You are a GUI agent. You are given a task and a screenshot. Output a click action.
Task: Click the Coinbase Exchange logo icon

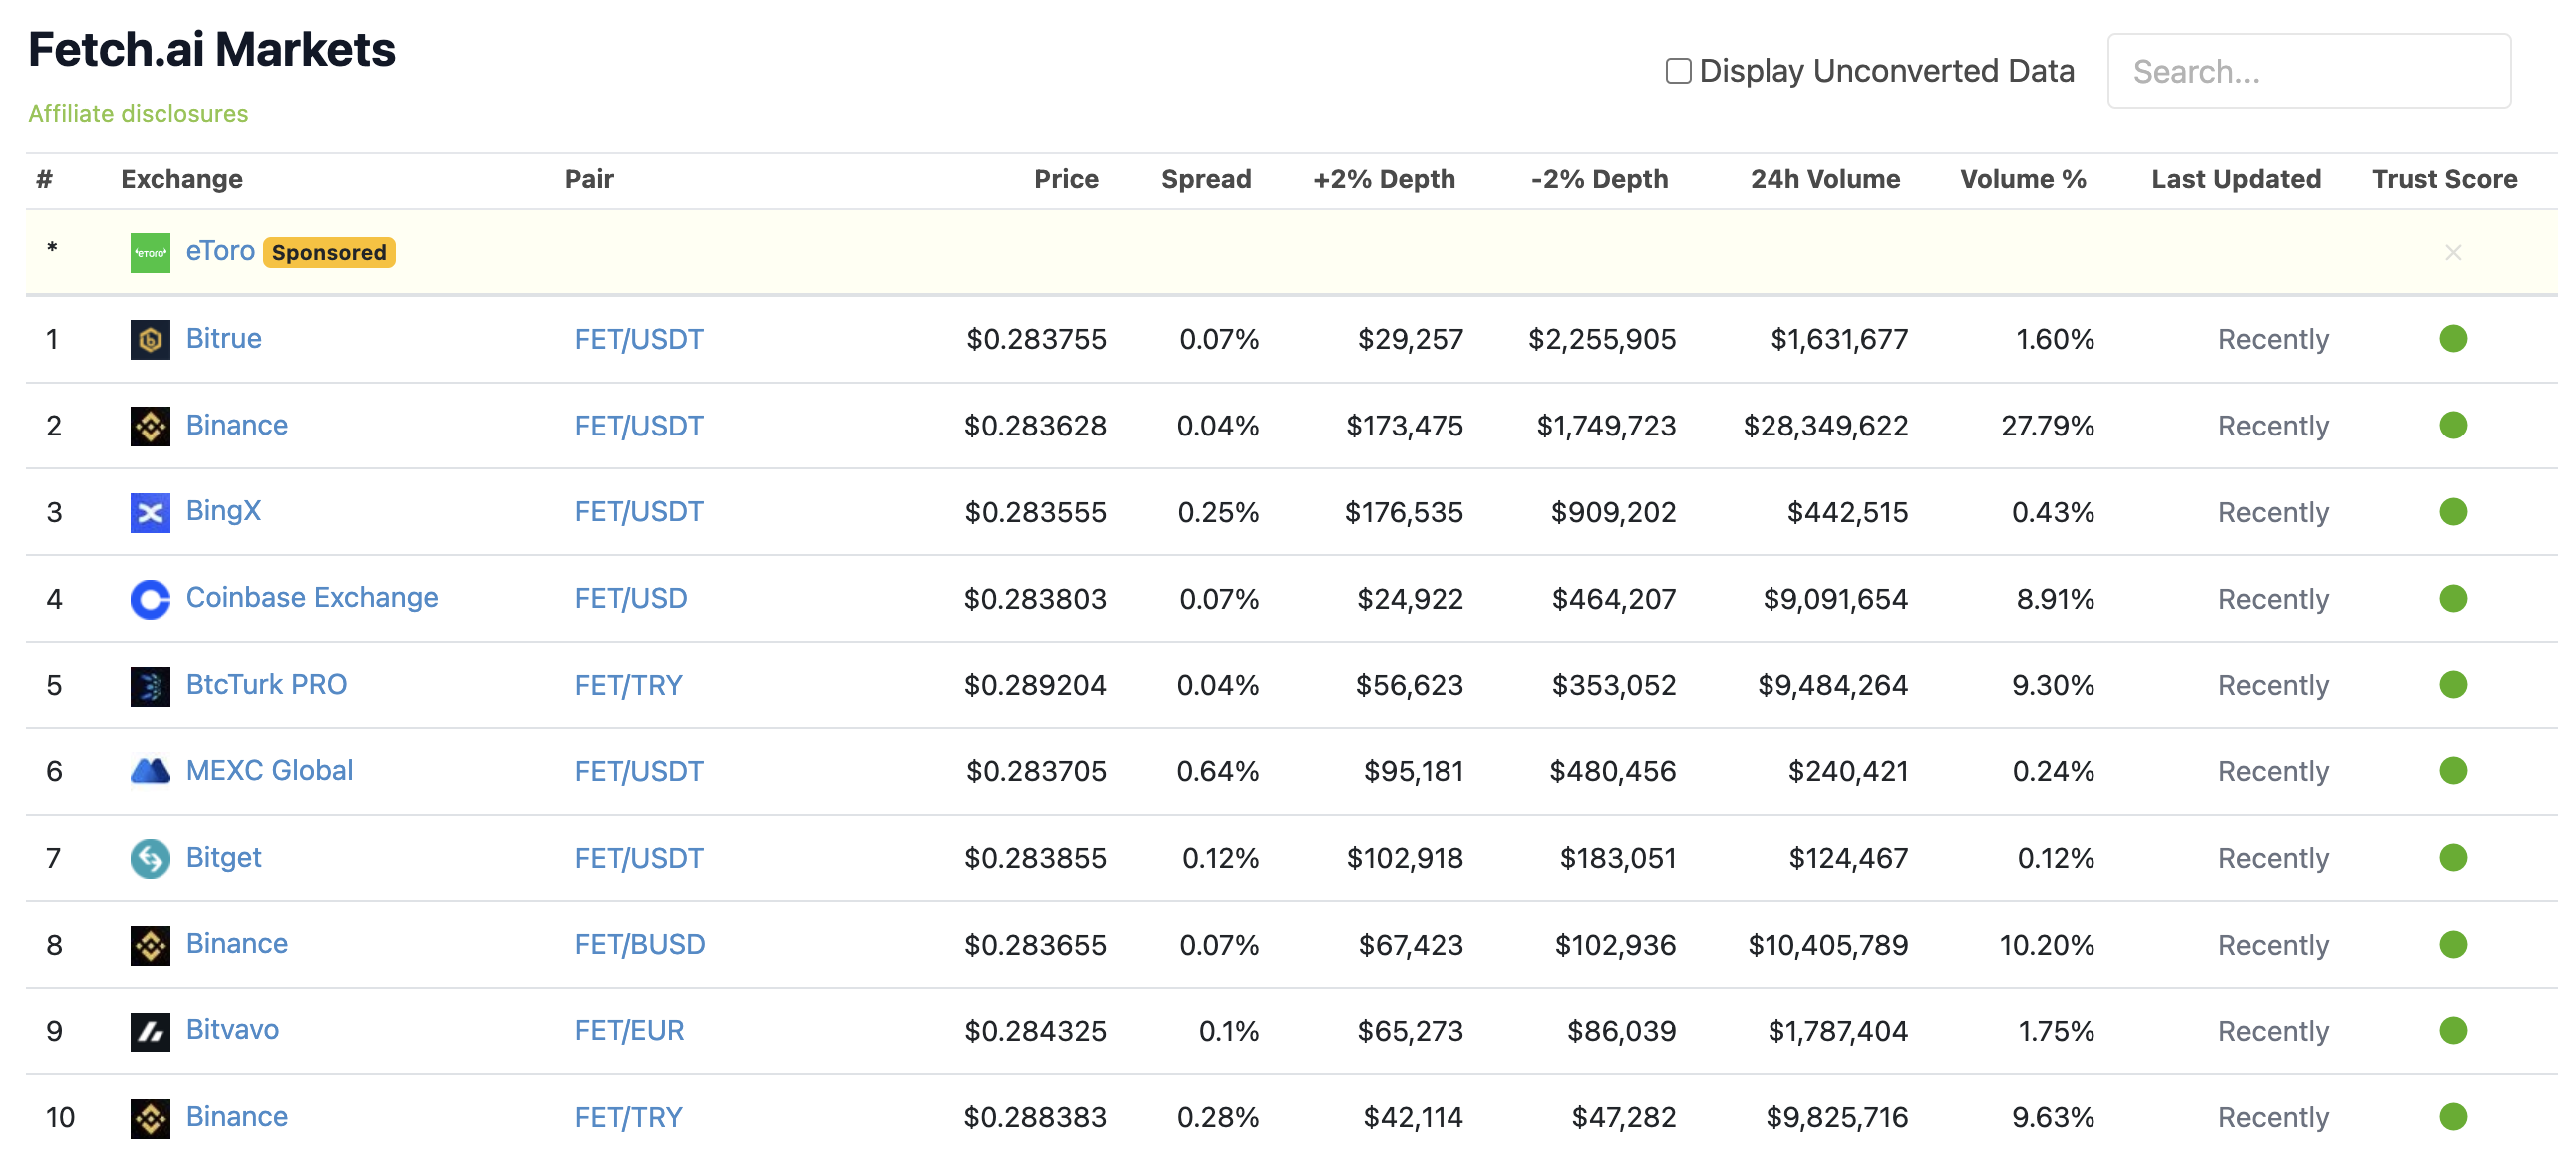click(x=150, y=599)
